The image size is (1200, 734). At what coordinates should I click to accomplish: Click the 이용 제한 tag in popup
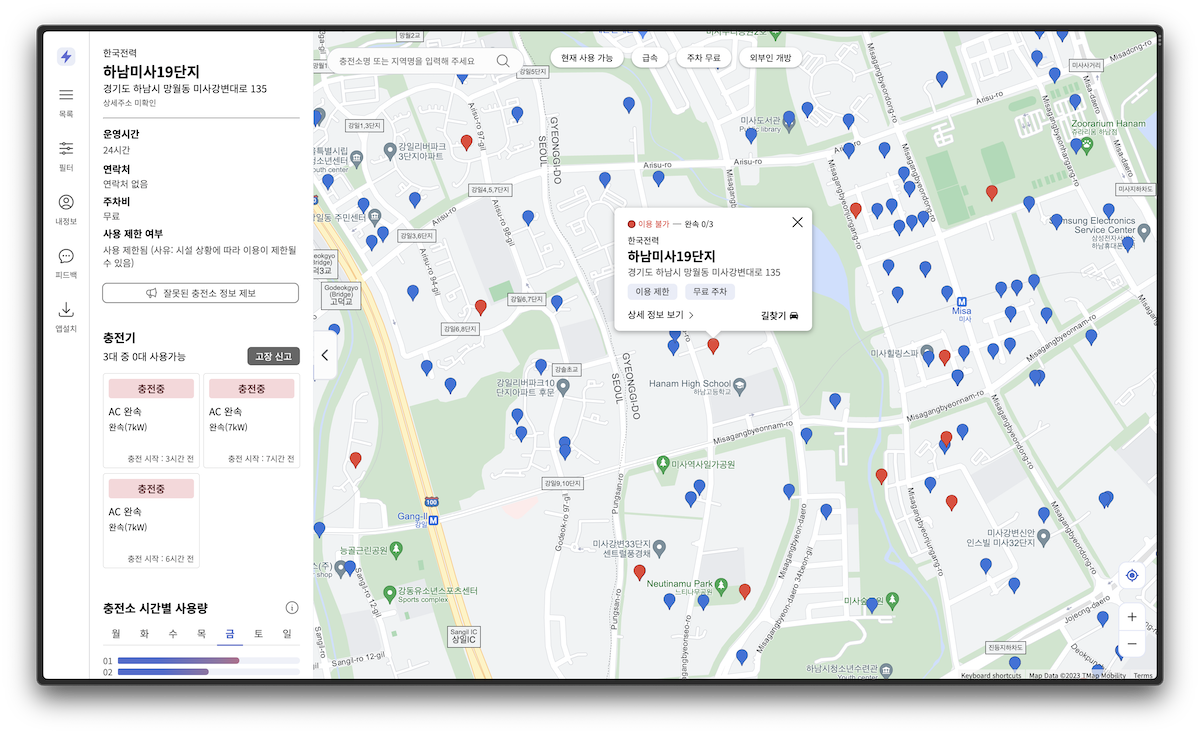coord(652,292)
